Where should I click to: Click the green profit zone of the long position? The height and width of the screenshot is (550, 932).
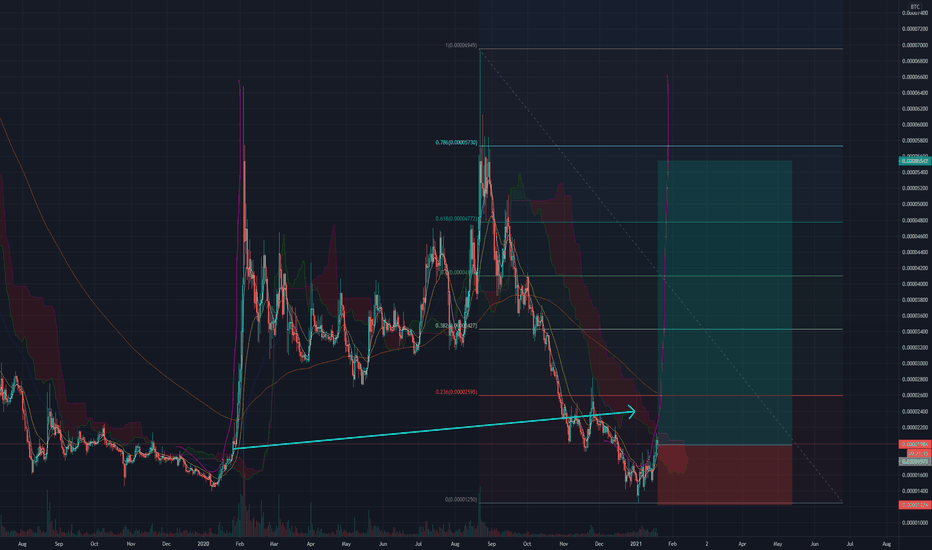725,303
